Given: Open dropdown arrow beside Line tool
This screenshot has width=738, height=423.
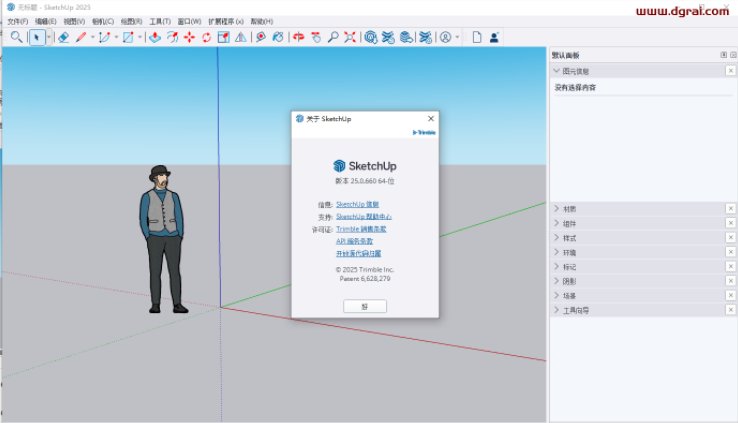Looking at the screenshot, I should [x=93, y=37].
